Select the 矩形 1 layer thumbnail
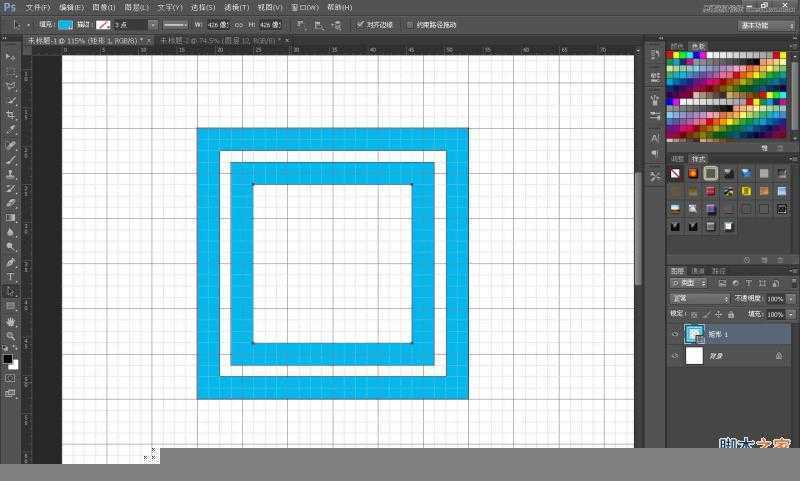The image size is (800, 481). pos(694,335)
